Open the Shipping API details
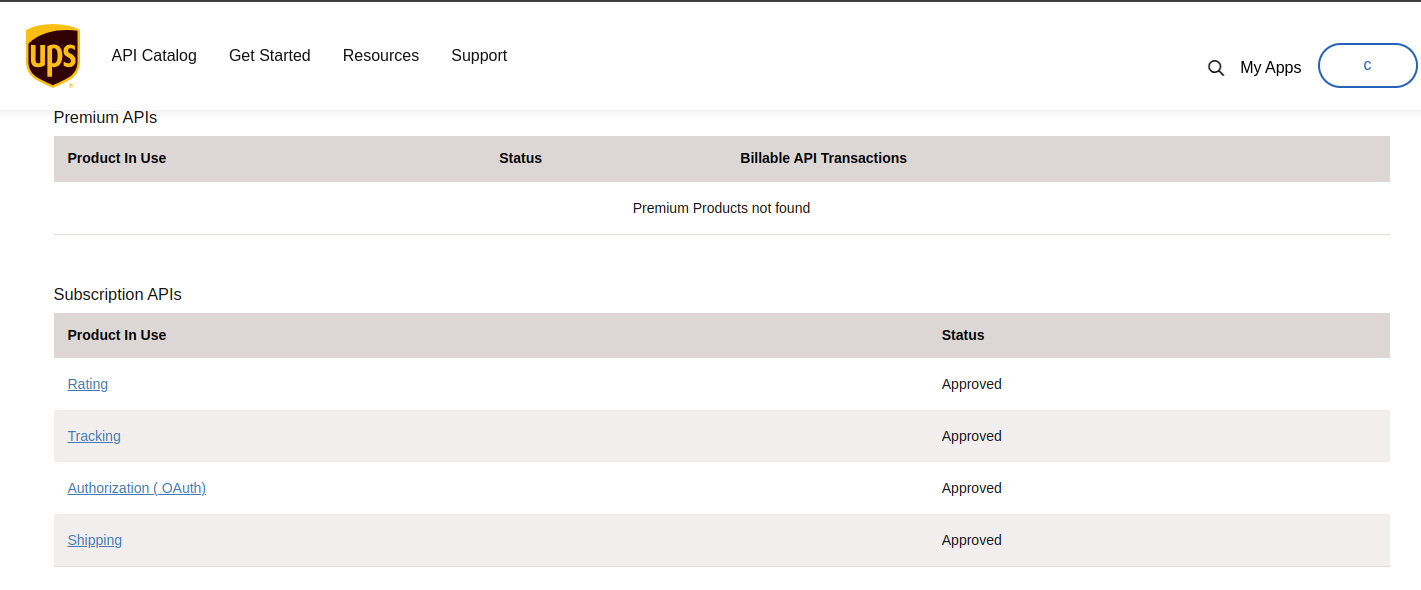 click(94, 540)
